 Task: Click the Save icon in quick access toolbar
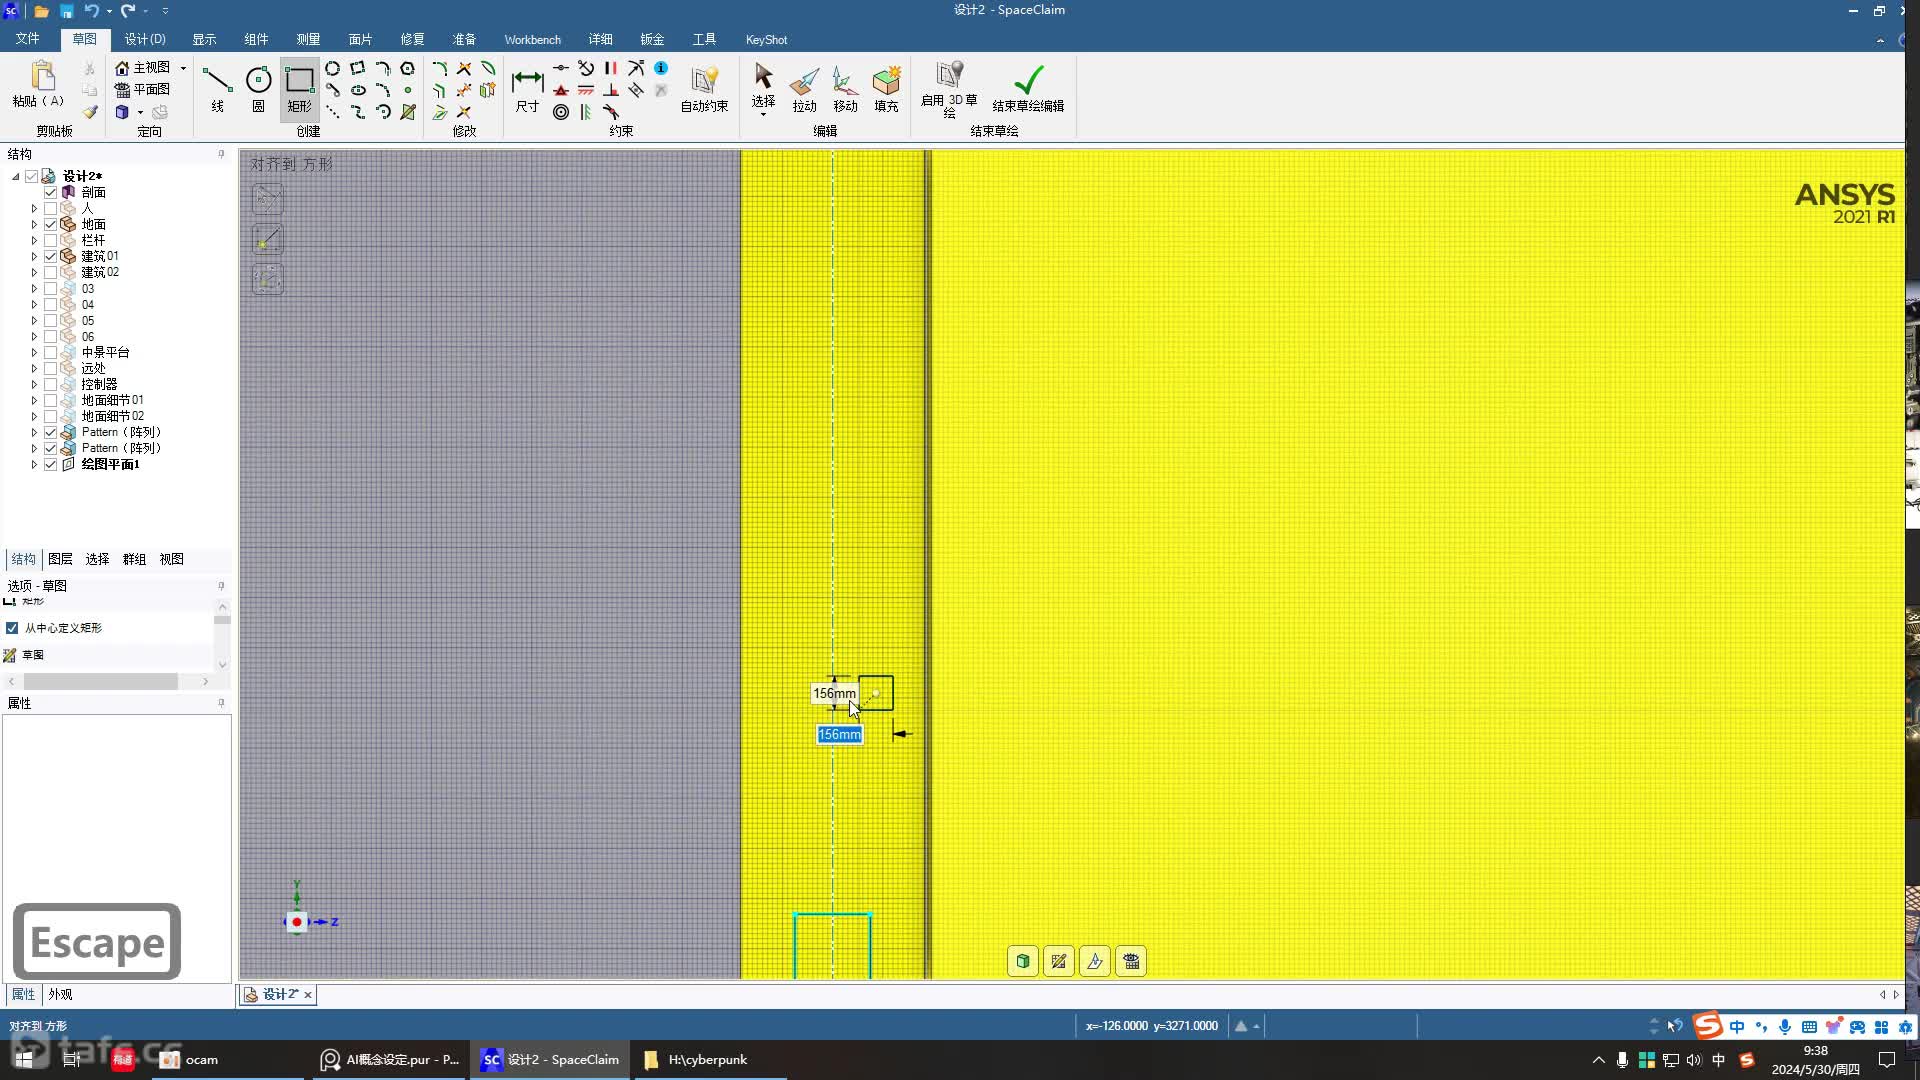point(66,11)
